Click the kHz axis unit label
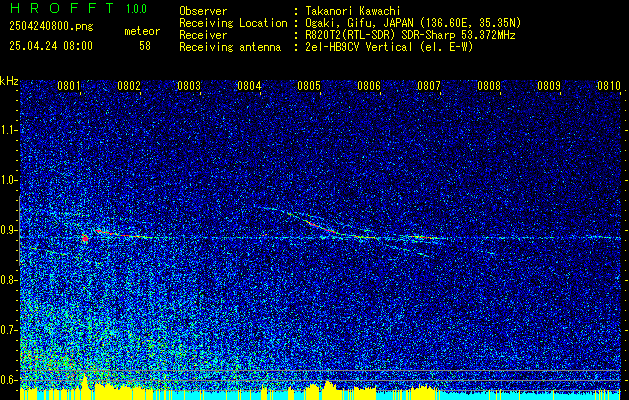Image resolution: width=629 pixels, height=400 pixels. [x=9, y=81]
